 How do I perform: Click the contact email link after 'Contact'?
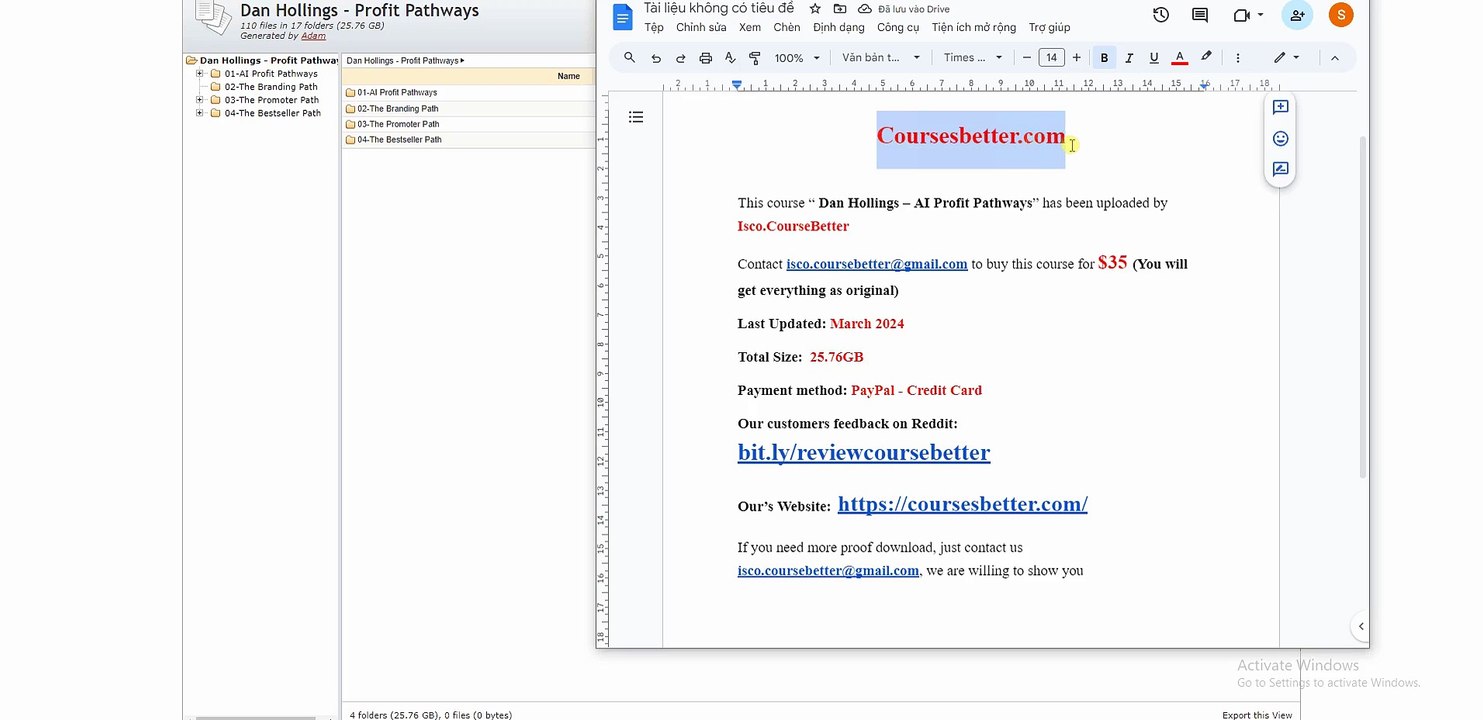877,264
